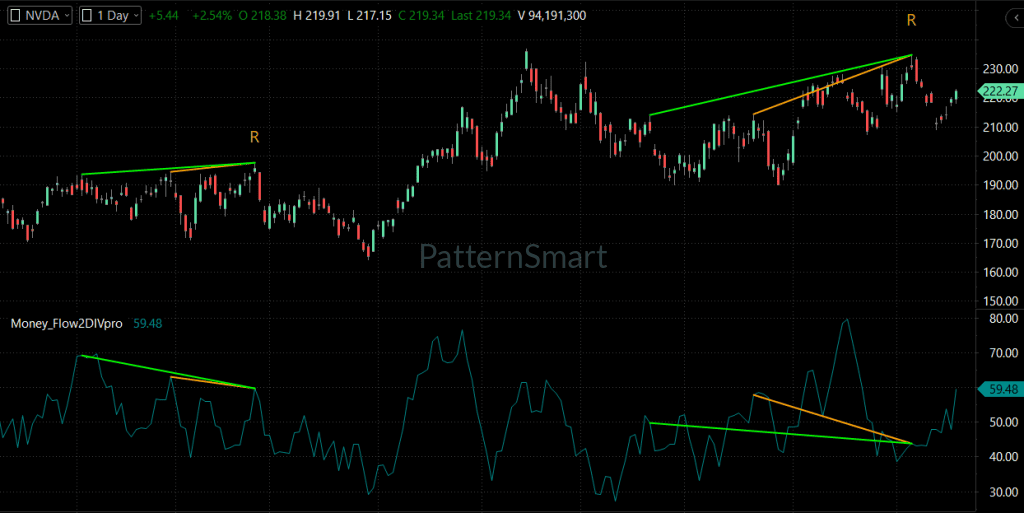Click the 30.00 indicator axis label
This screenshot has width=1024, height=513.
pos(1003,492)
